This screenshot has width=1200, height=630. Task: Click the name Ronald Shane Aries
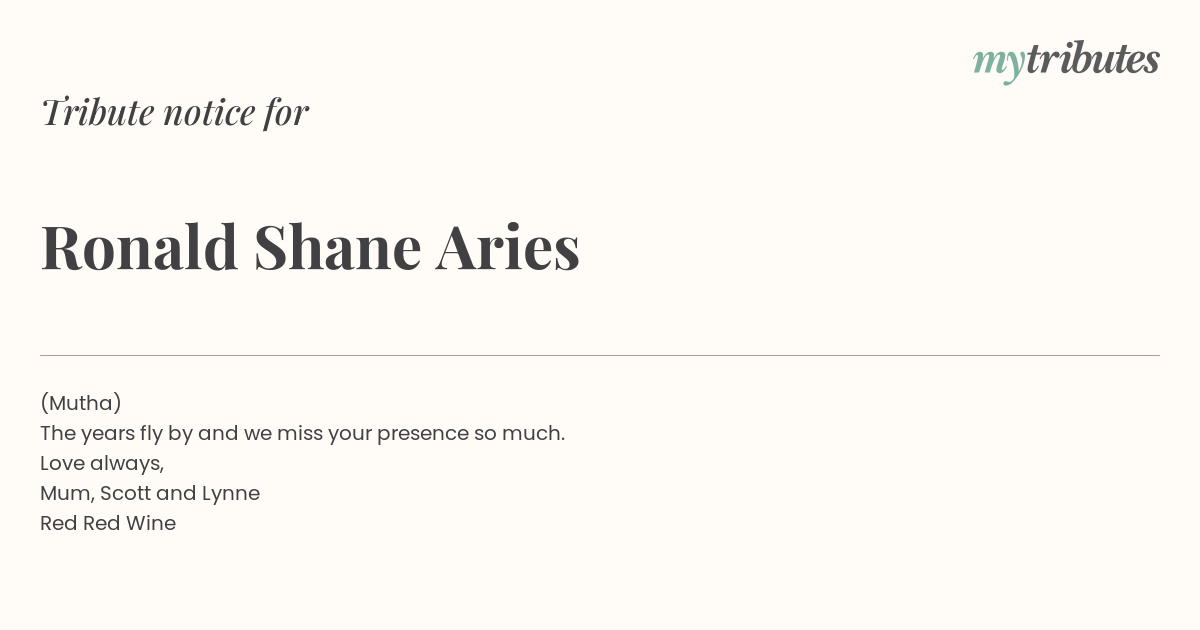[310, 247]
